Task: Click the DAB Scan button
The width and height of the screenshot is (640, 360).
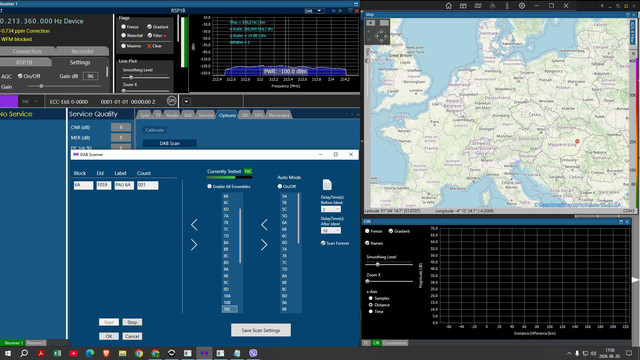Action: [x=169, y=143]
